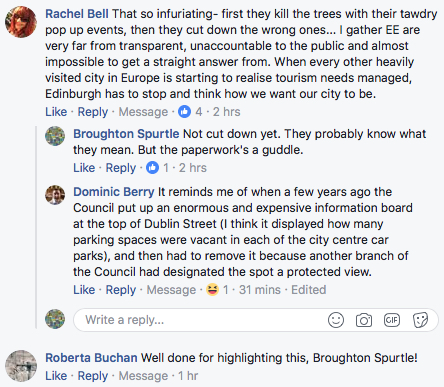
Task: Click in the Write a reply field
Action: pos(200,320)
